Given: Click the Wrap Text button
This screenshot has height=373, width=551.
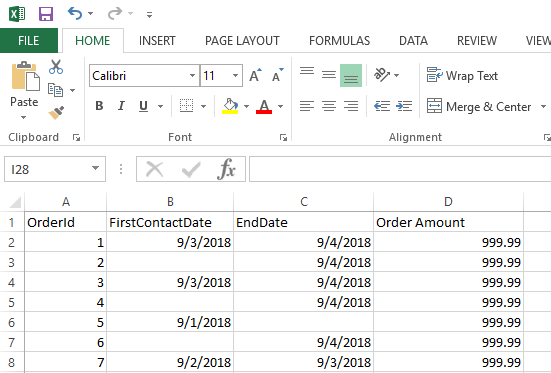Looking at the screenshot, I should (462, 75).
